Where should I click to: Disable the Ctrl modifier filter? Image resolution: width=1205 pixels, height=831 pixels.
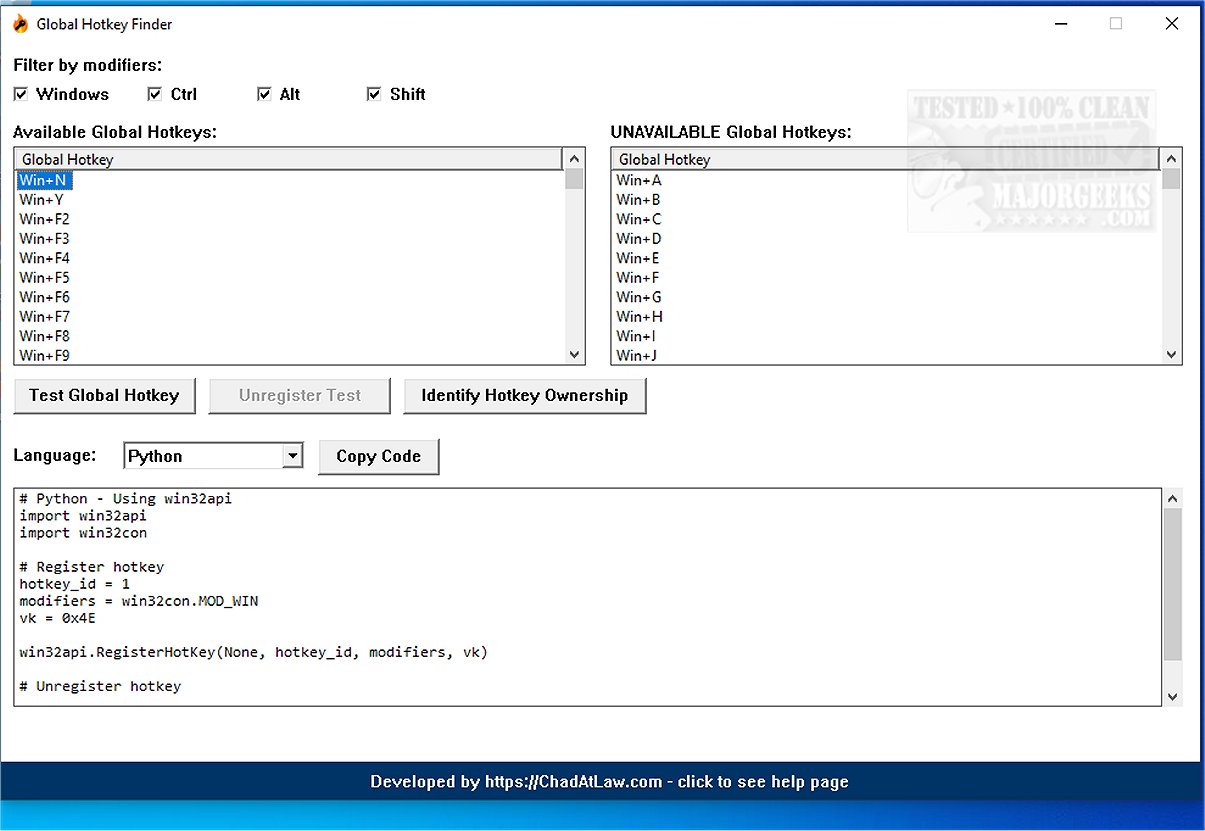[x=156, y=93]
